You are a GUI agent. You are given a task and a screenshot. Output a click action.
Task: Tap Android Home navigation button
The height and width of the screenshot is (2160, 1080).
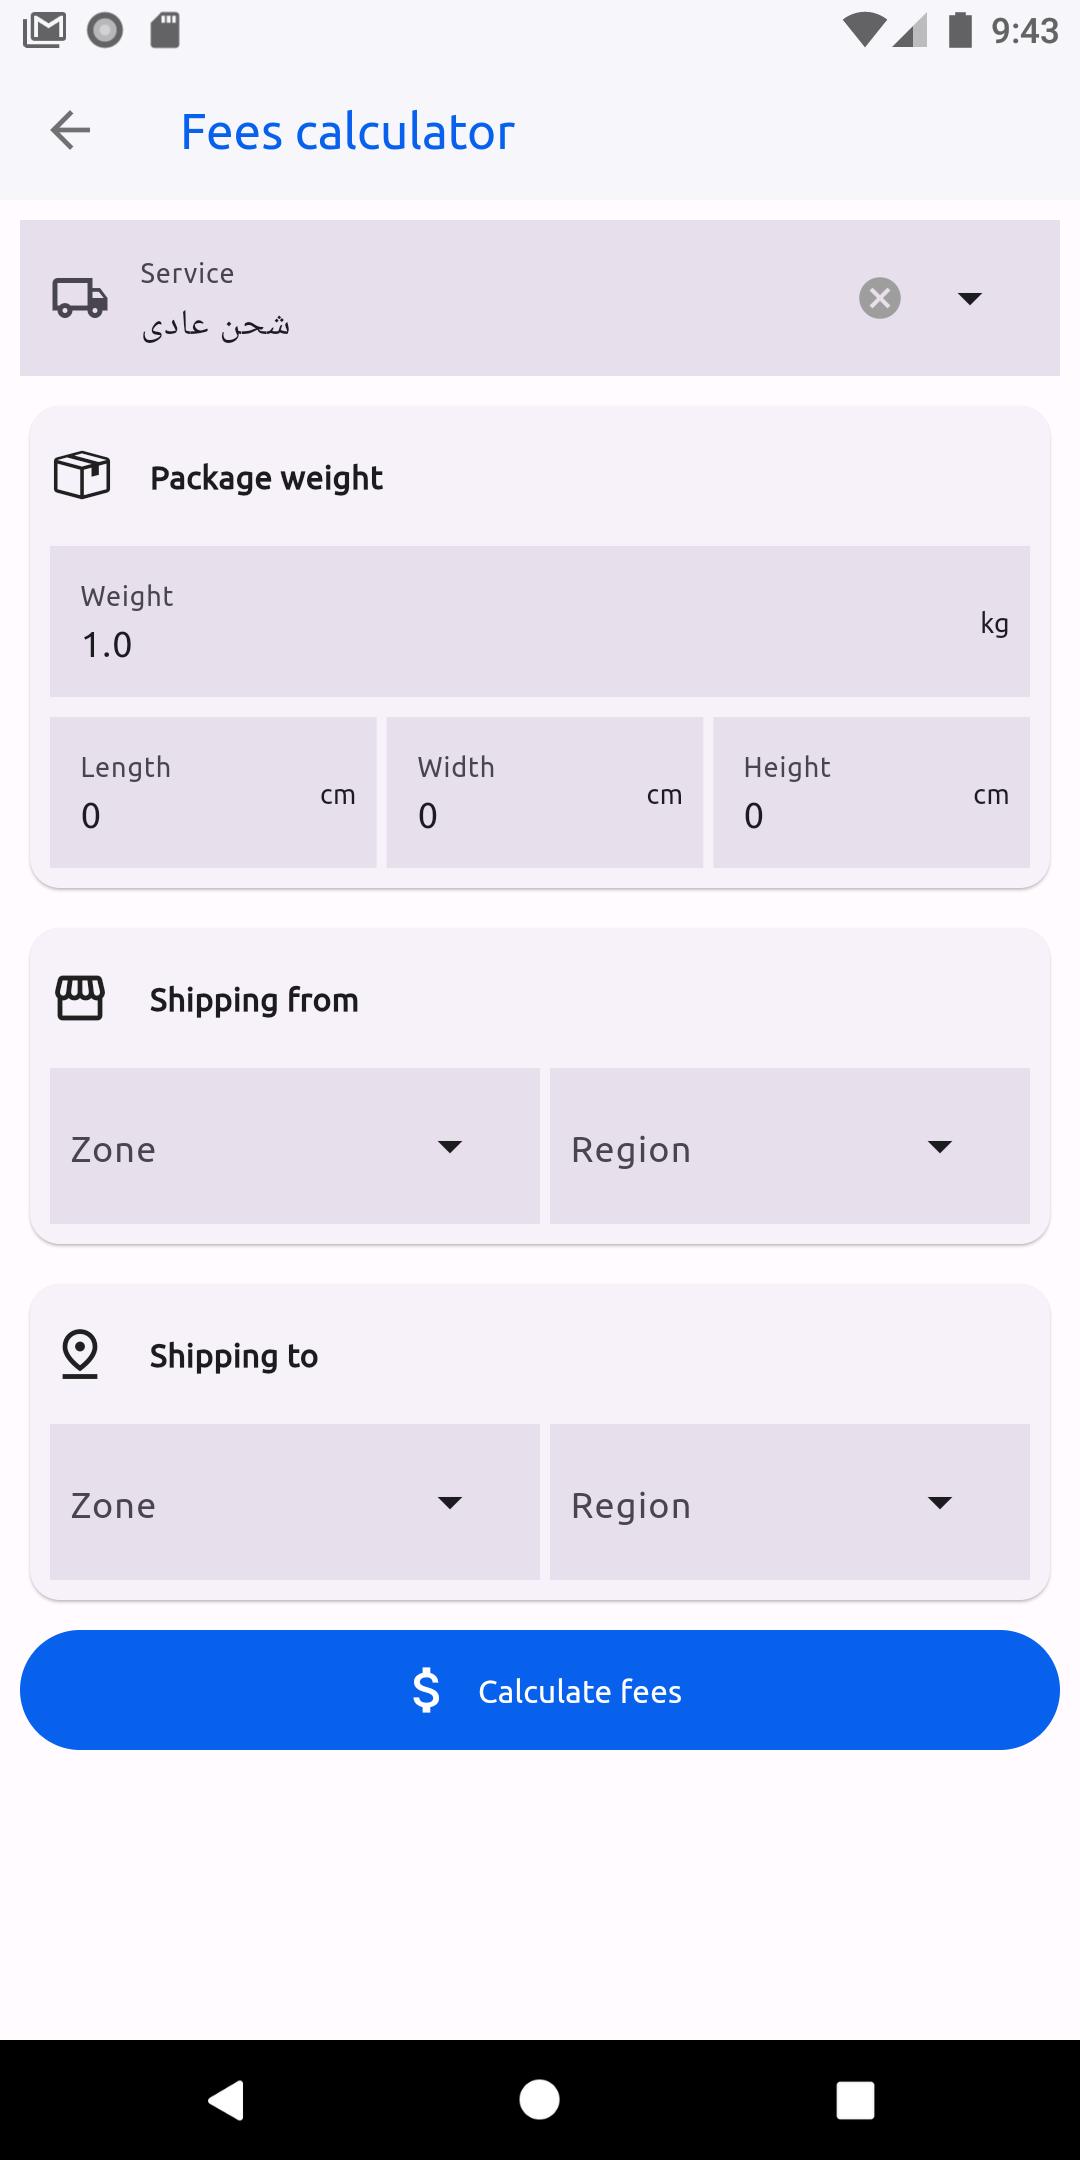pos(540,2099)
